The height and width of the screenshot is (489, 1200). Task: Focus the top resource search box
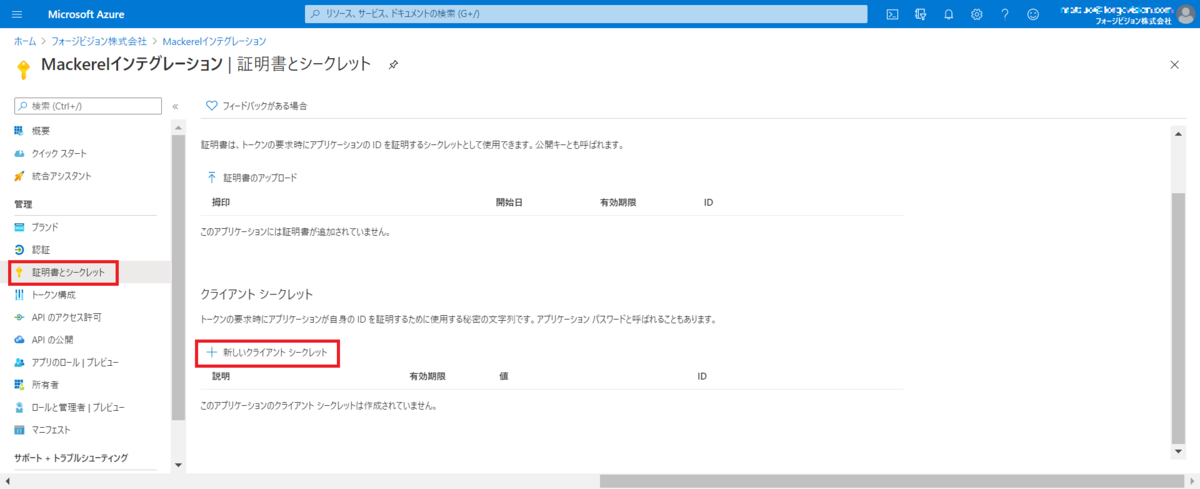[586, 14]
